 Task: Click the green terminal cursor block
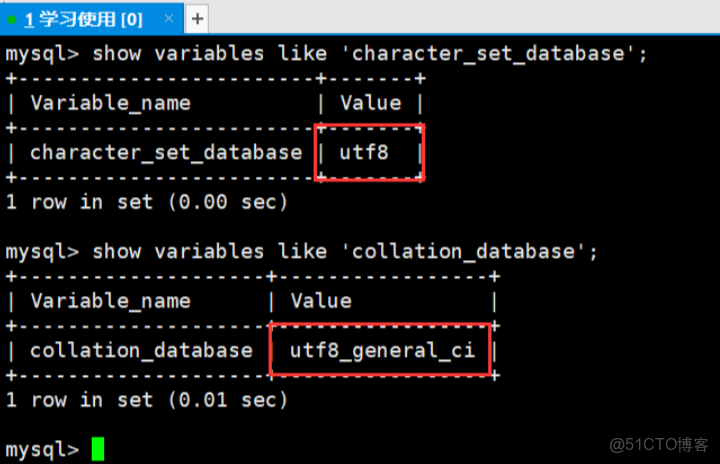tap(97, 449)
